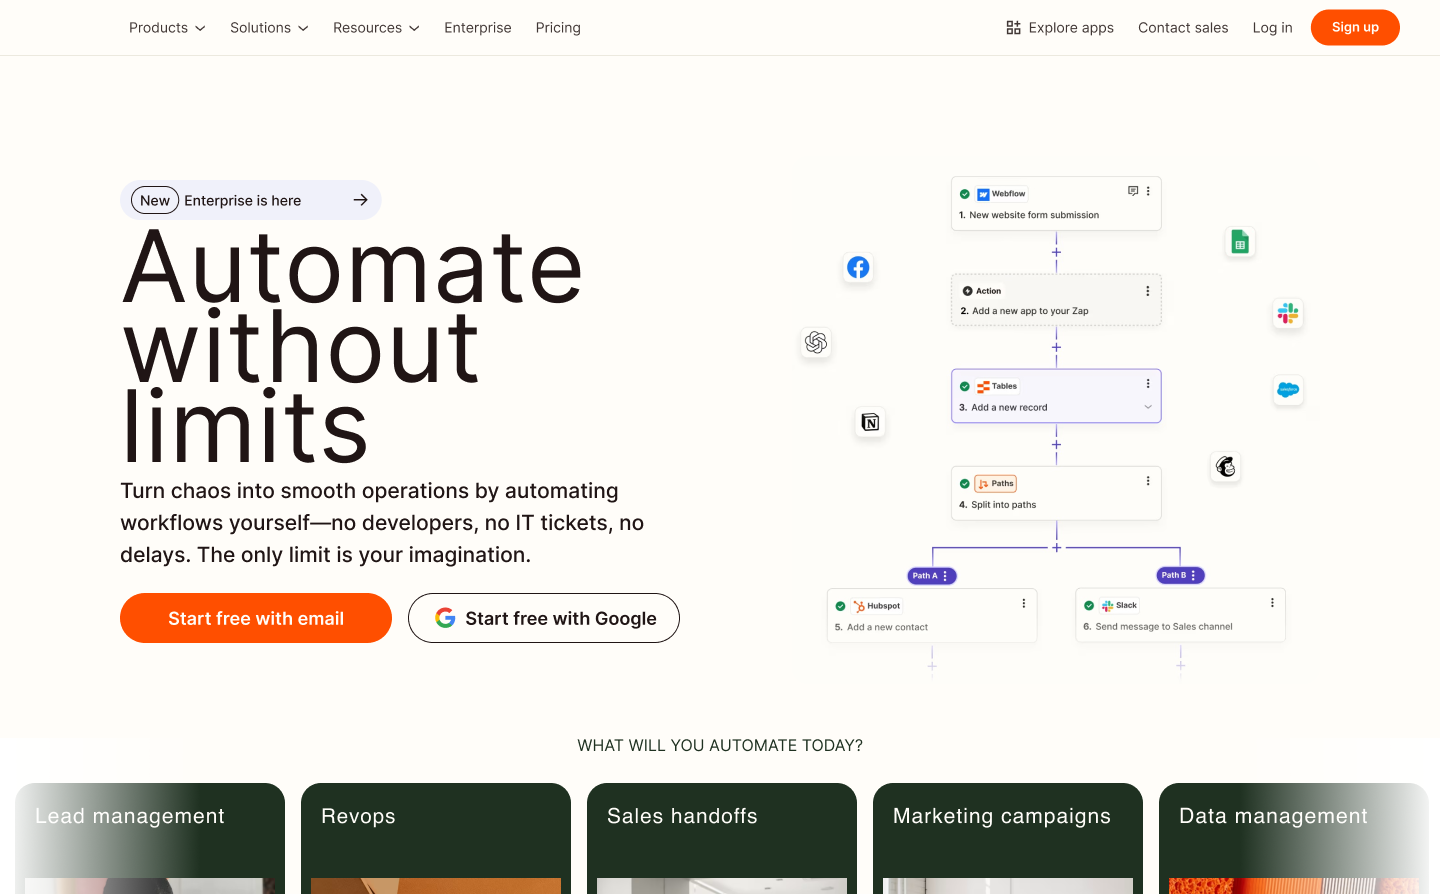Image resolution: width=1440 pixels, height=894 pixels.
Task: Click Start free with Google
Action: point(544,618)
